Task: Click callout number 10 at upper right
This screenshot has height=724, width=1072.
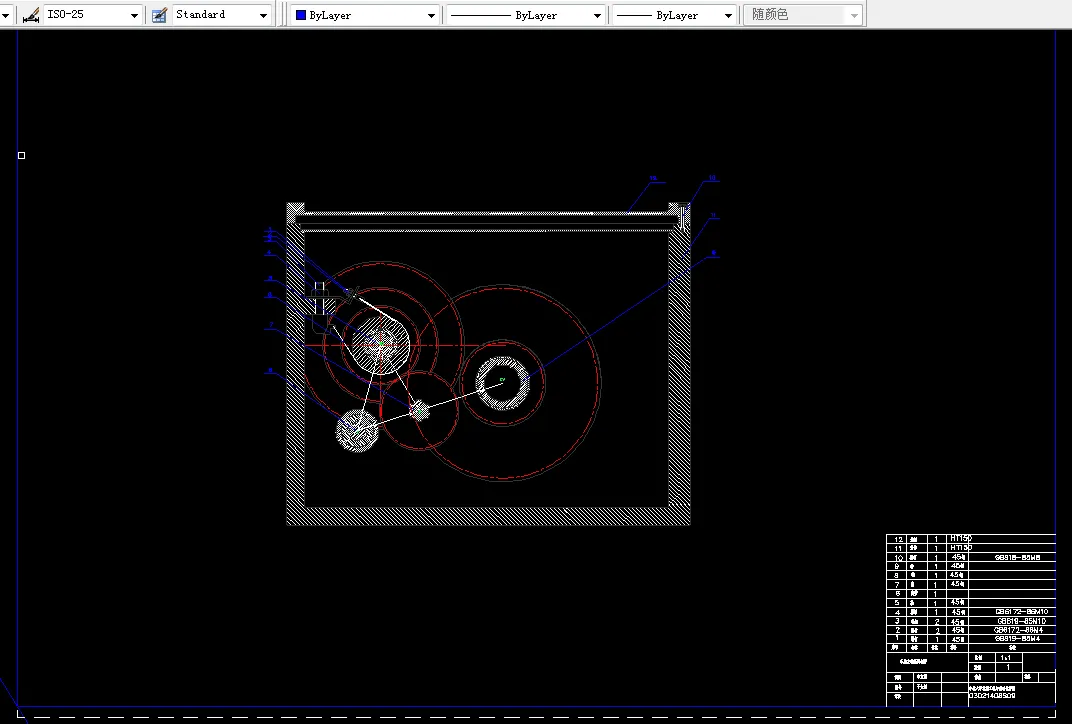Action: (712, 178)
